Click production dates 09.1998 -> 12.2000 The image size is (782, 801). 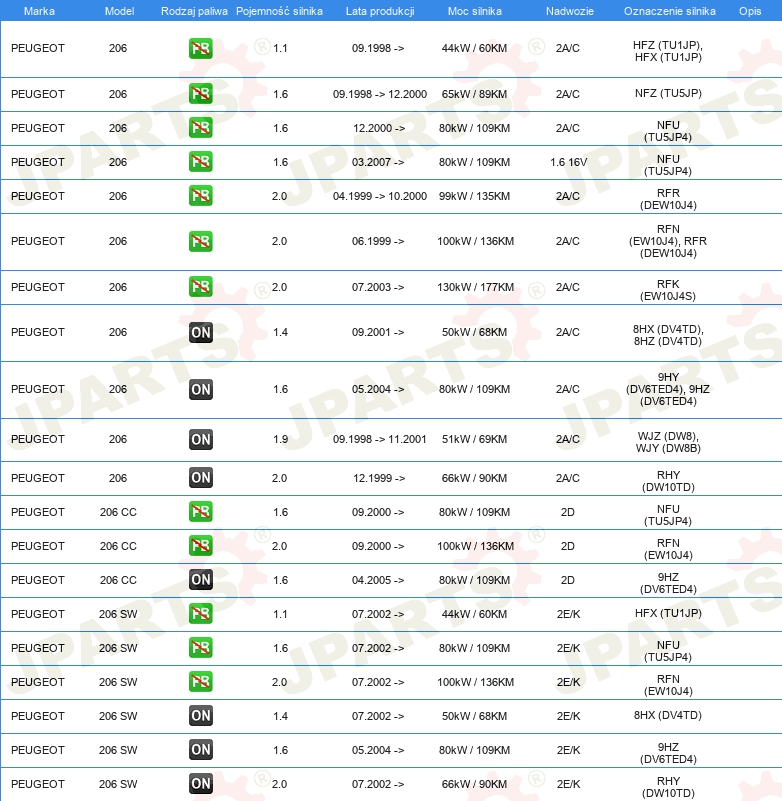pyautogui.click(x=380, y=94)
